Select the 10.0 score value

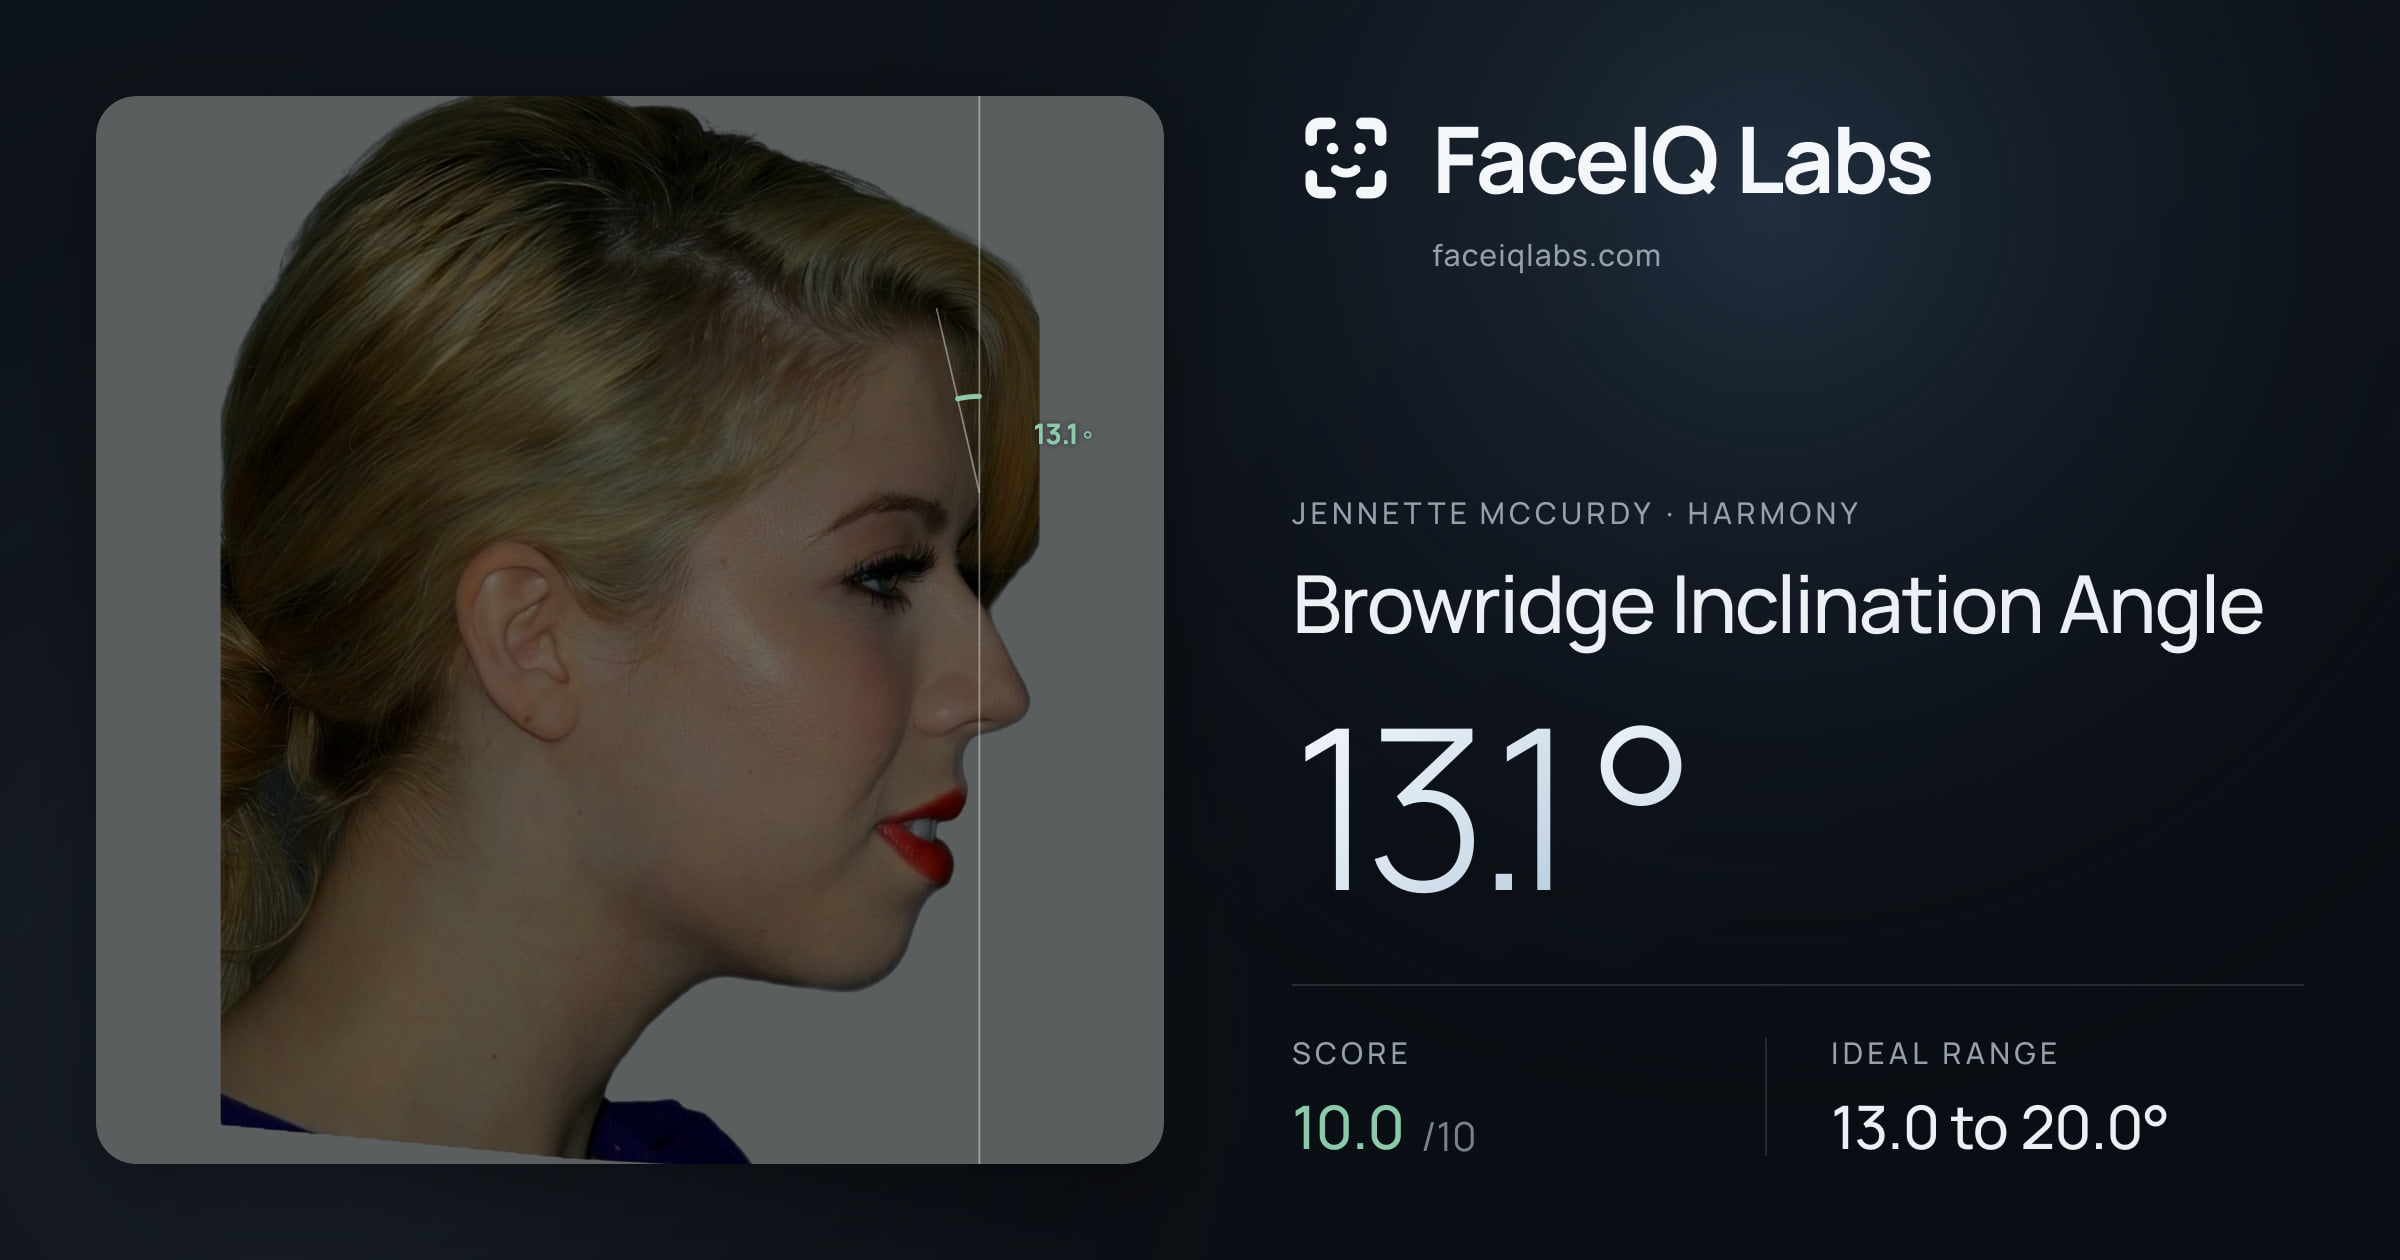click(x=1347, y=1127)
